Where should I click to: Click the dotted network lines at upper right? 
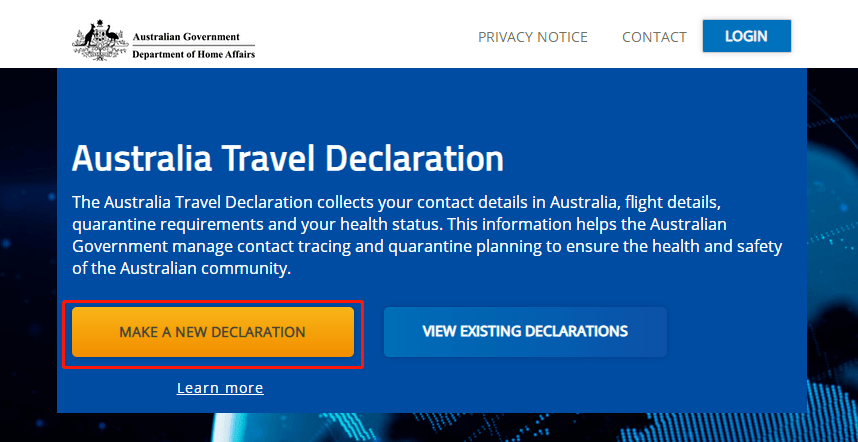pos(832,109)
